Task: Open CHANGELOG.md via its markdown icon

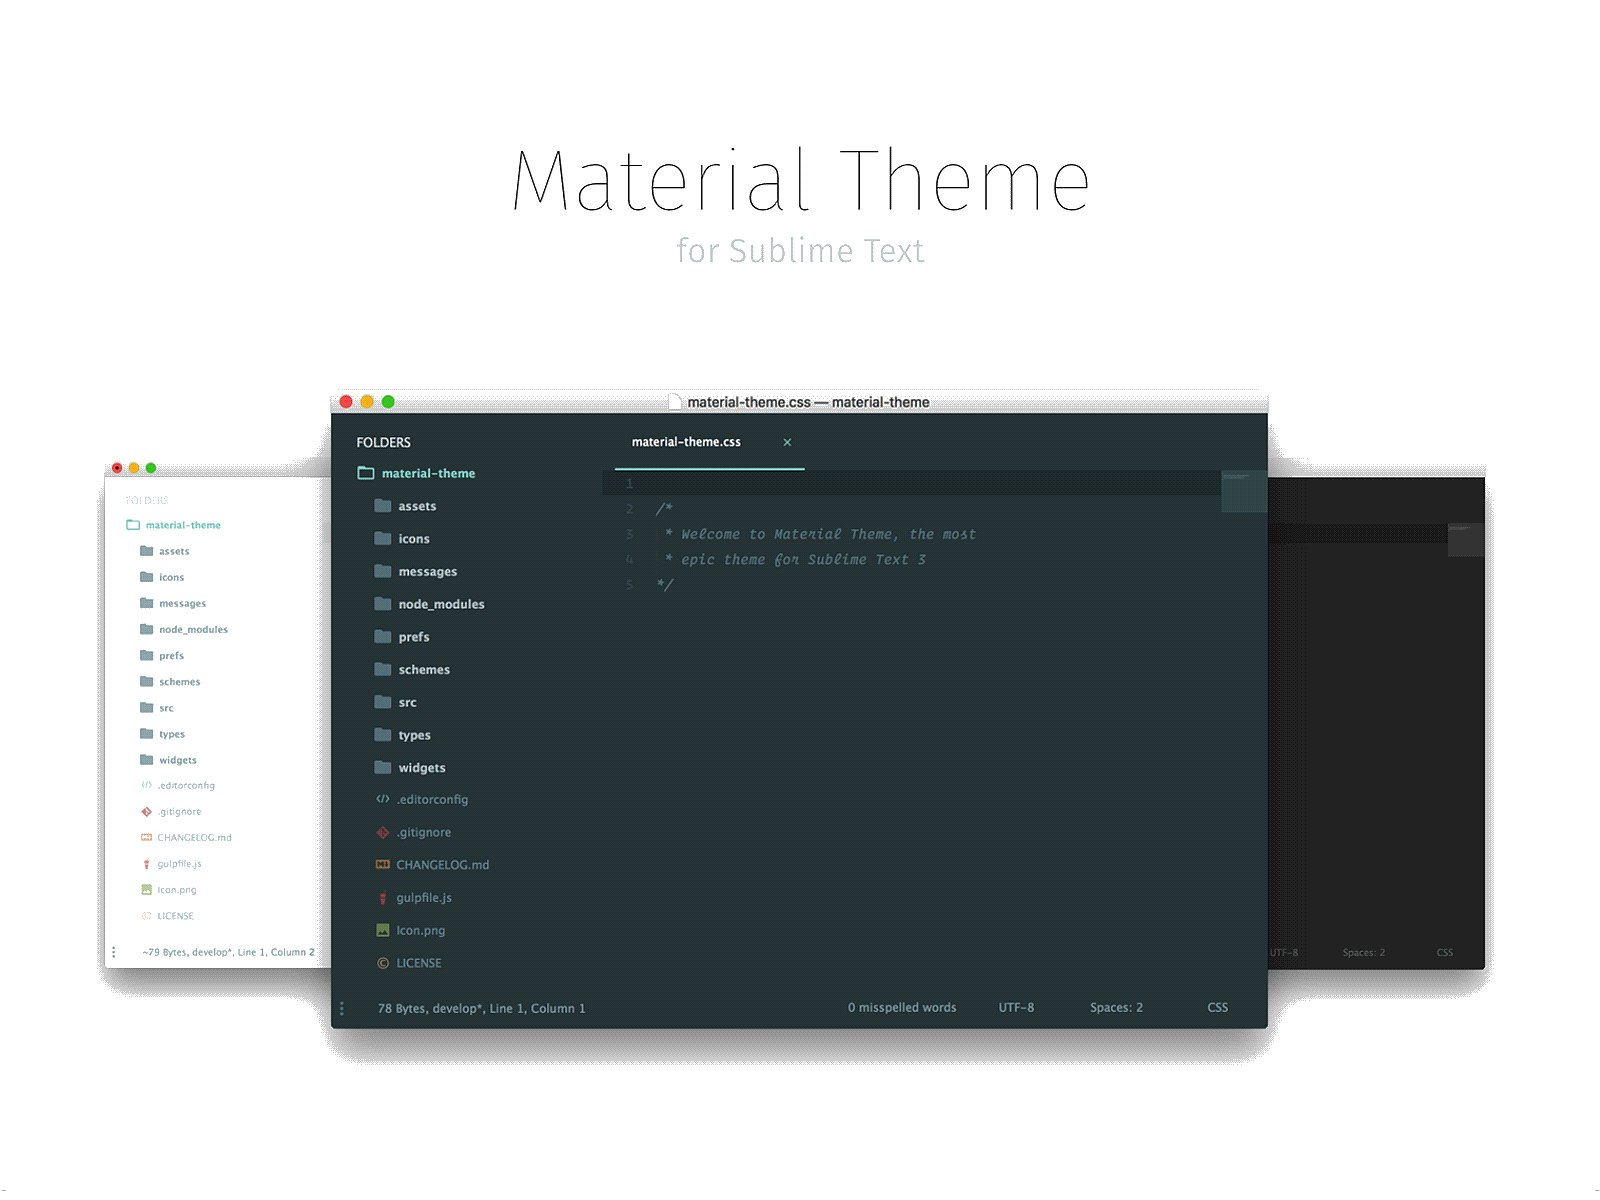Action: point(383,864)
